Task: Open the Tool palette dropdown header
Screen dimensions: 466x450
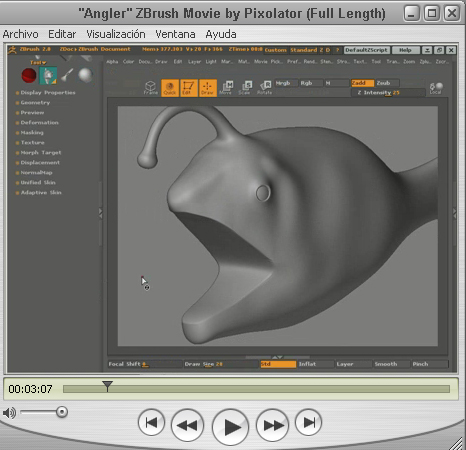Action: pos(38,62)
